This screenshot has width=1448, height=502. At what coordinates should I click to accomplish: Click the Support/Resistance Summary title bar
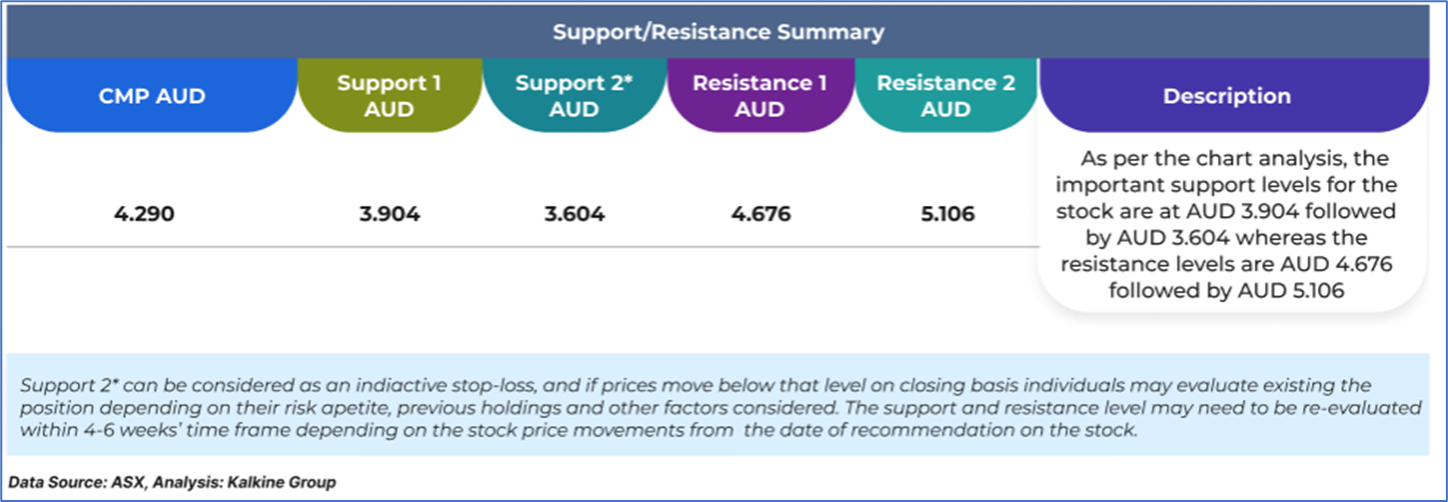pyautogui.click(x=718, y=32)
